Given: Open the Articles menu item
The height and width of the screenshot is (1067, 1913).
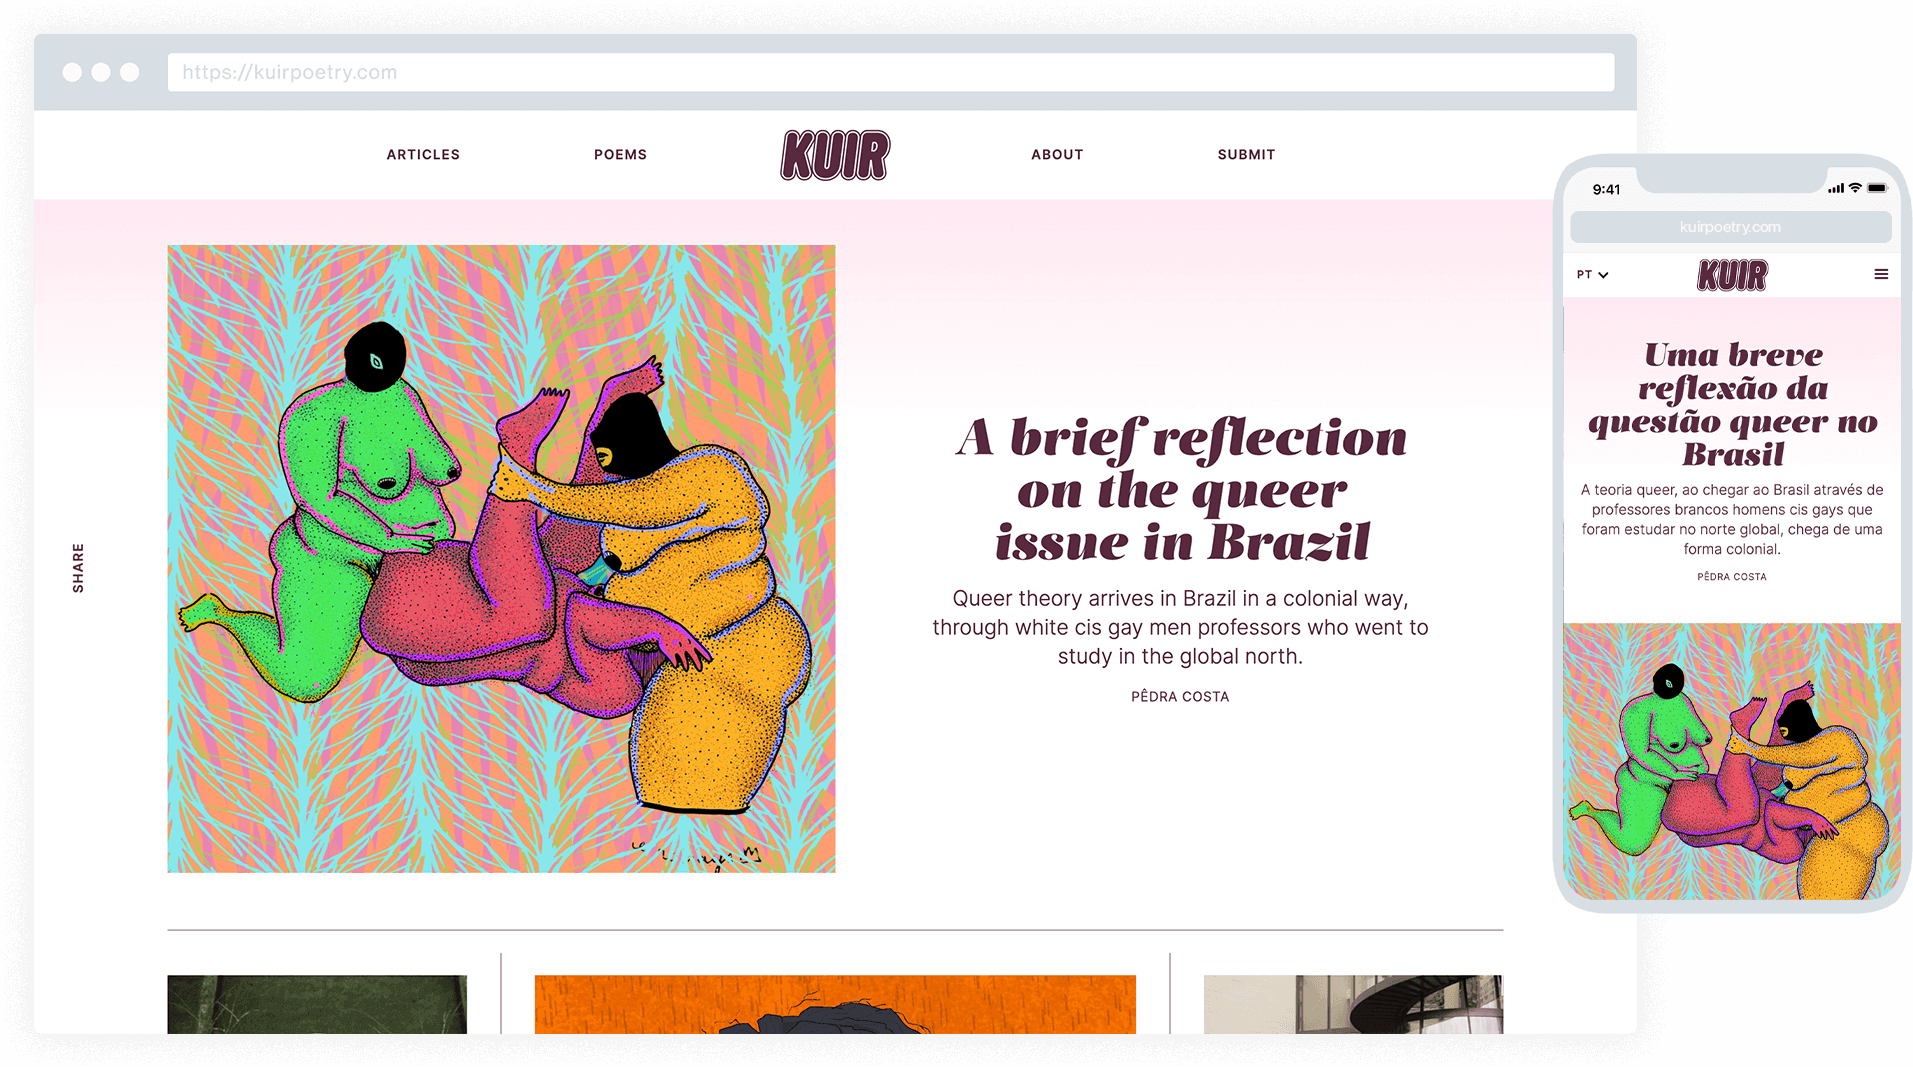Looking at the screenshot, I should click(x=423, y=154).
